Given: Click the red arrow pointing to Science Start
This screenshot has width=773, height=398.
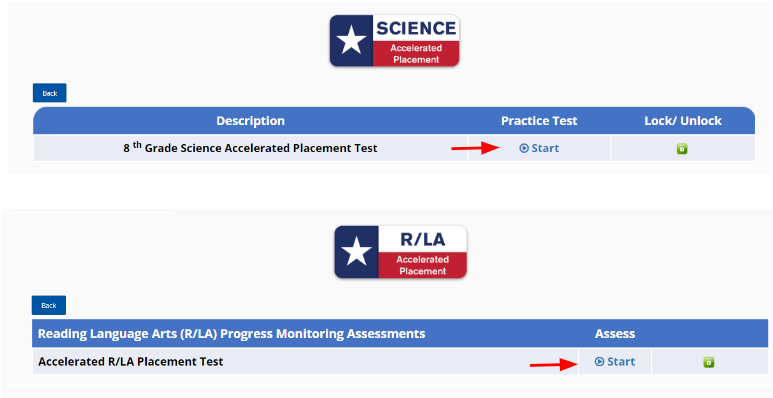Looking at the screenshot, I should click(476, 147).
